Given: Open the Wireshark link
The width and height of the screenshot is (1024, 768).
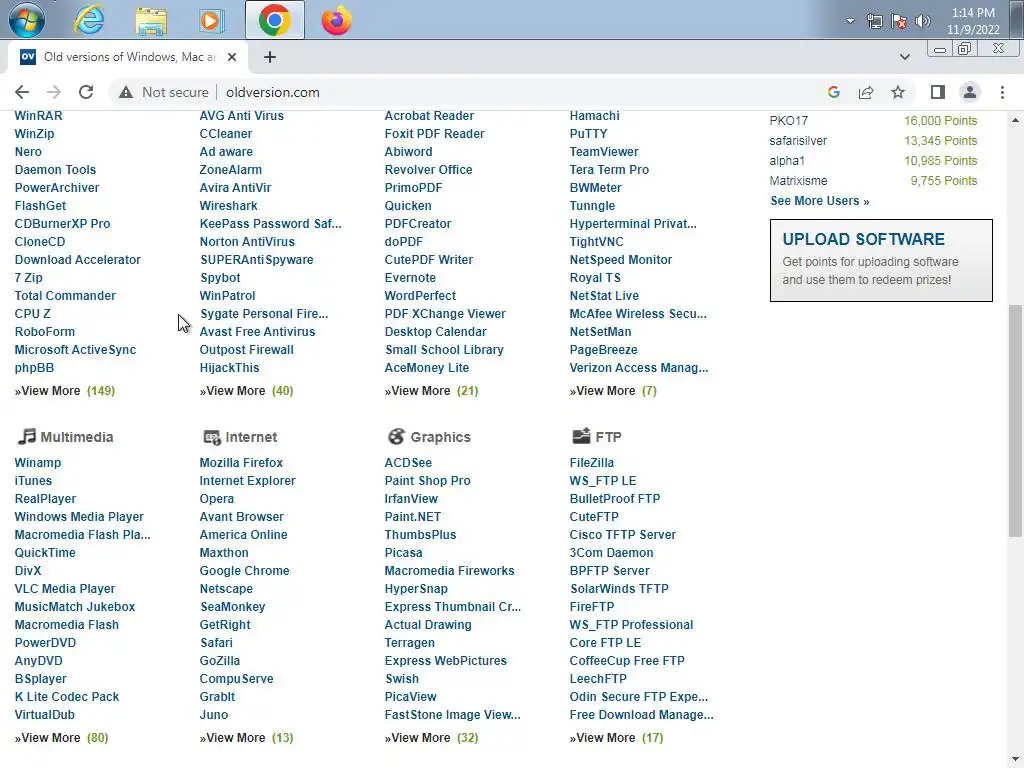Looking at the screenshot, I should (229, 206).
